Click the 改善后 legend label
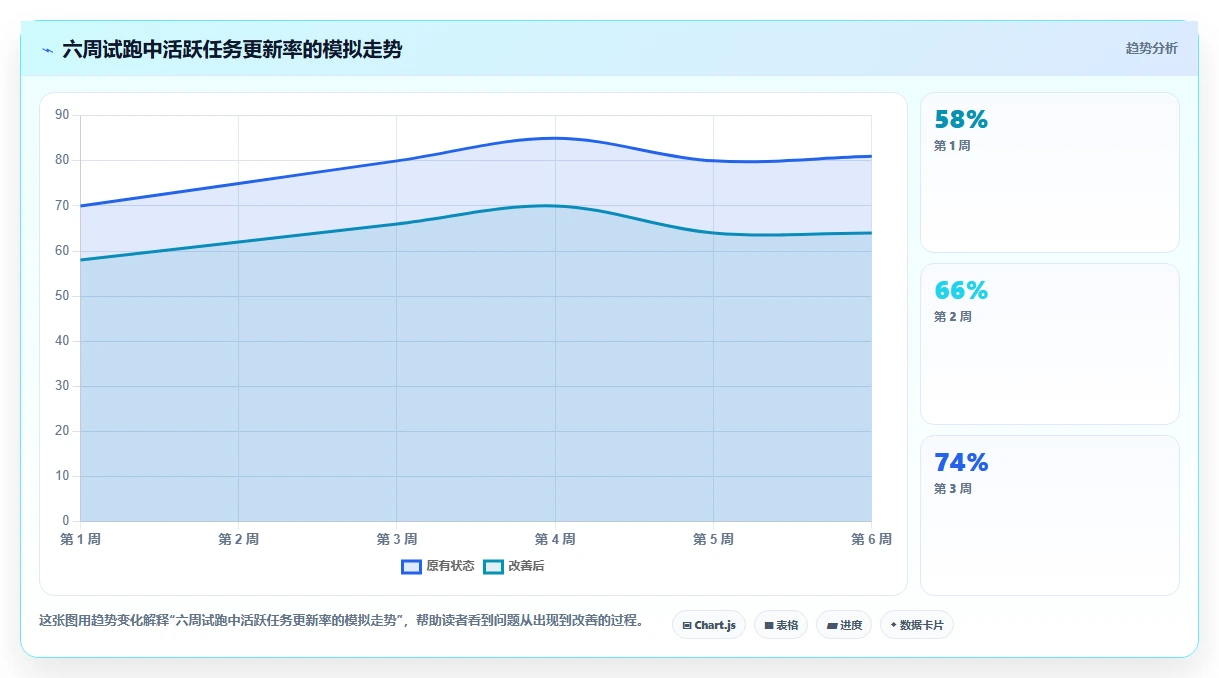Screen dimensions: 1219x678 (x=526, y=566)
